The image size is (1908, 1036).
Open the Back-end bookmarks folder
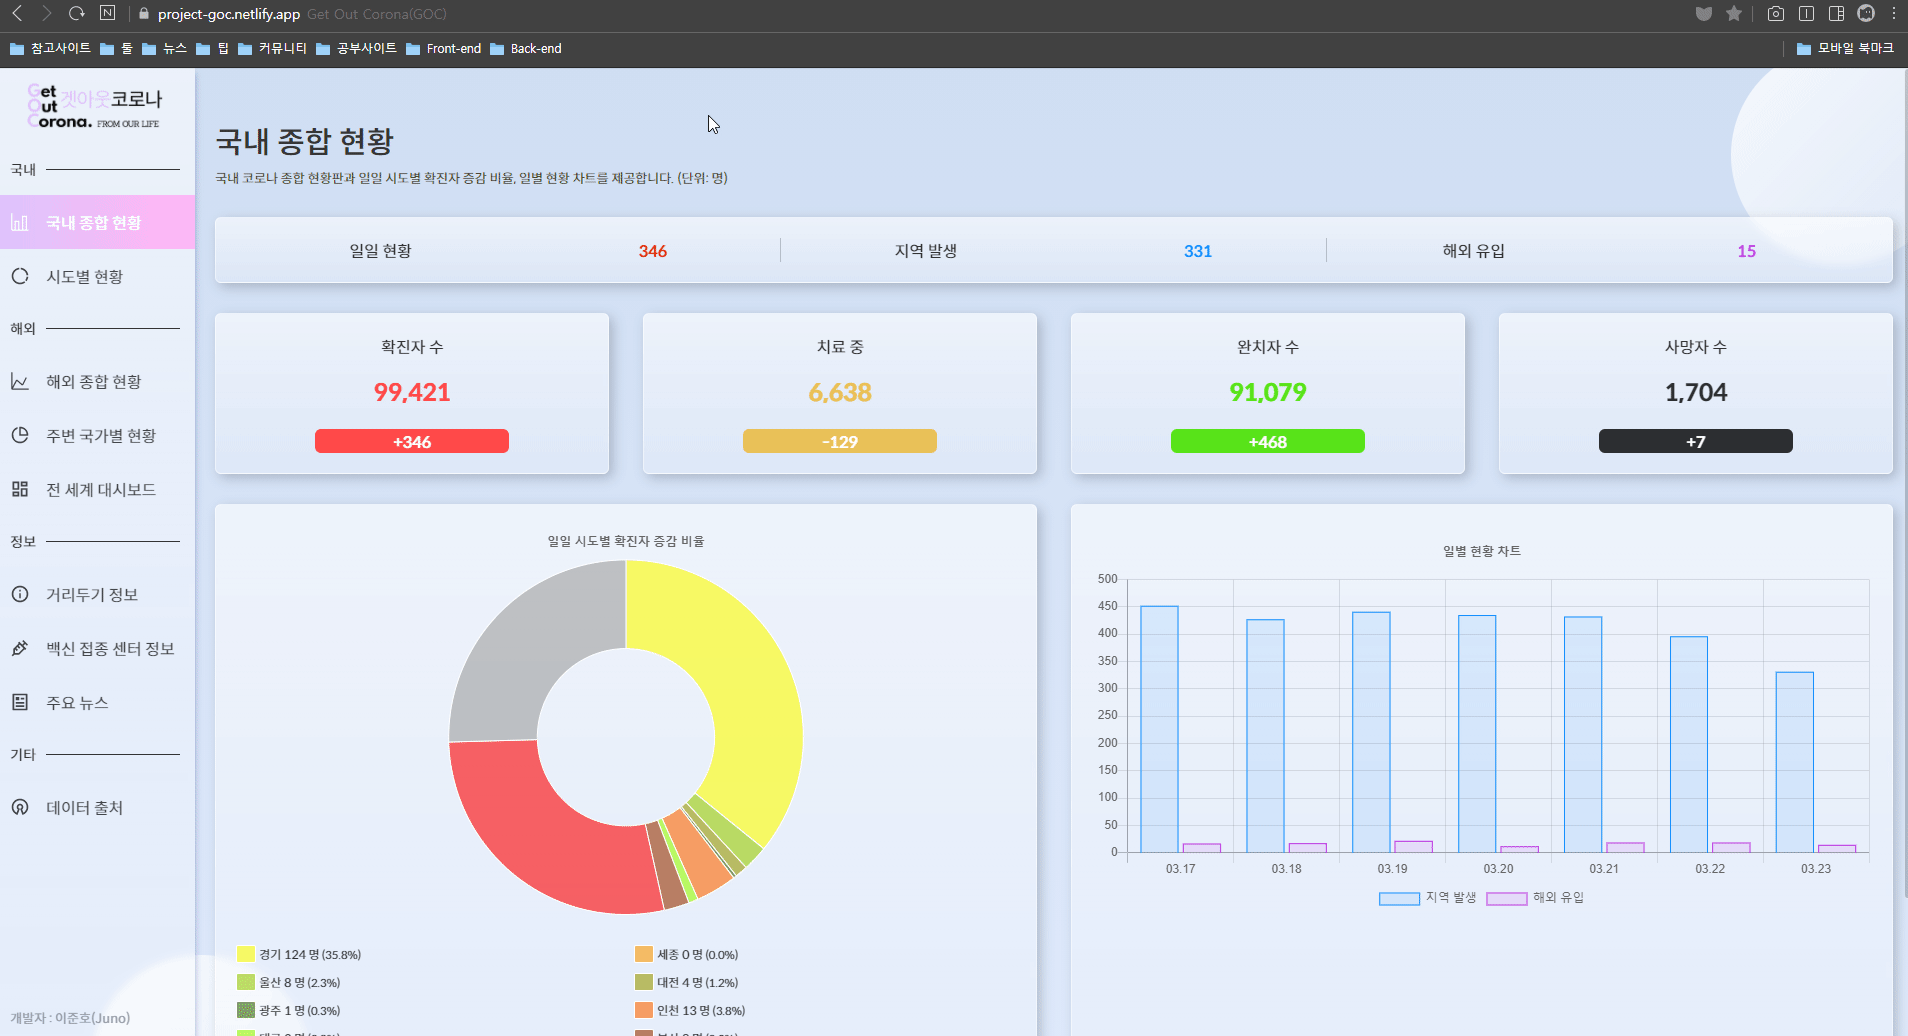[526, 48]
